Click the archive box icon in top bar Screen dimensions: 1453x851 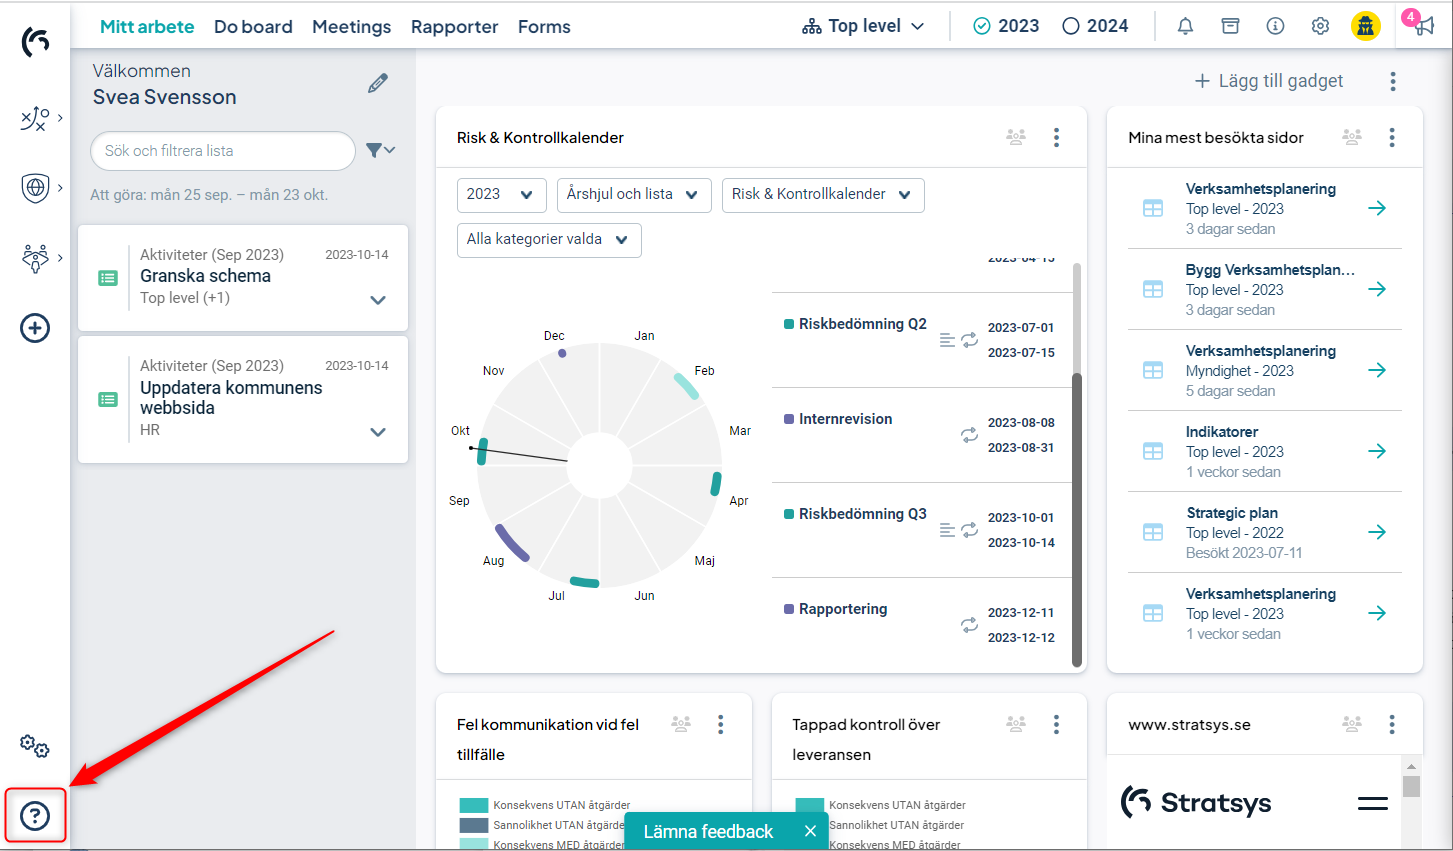[1230, 27]
